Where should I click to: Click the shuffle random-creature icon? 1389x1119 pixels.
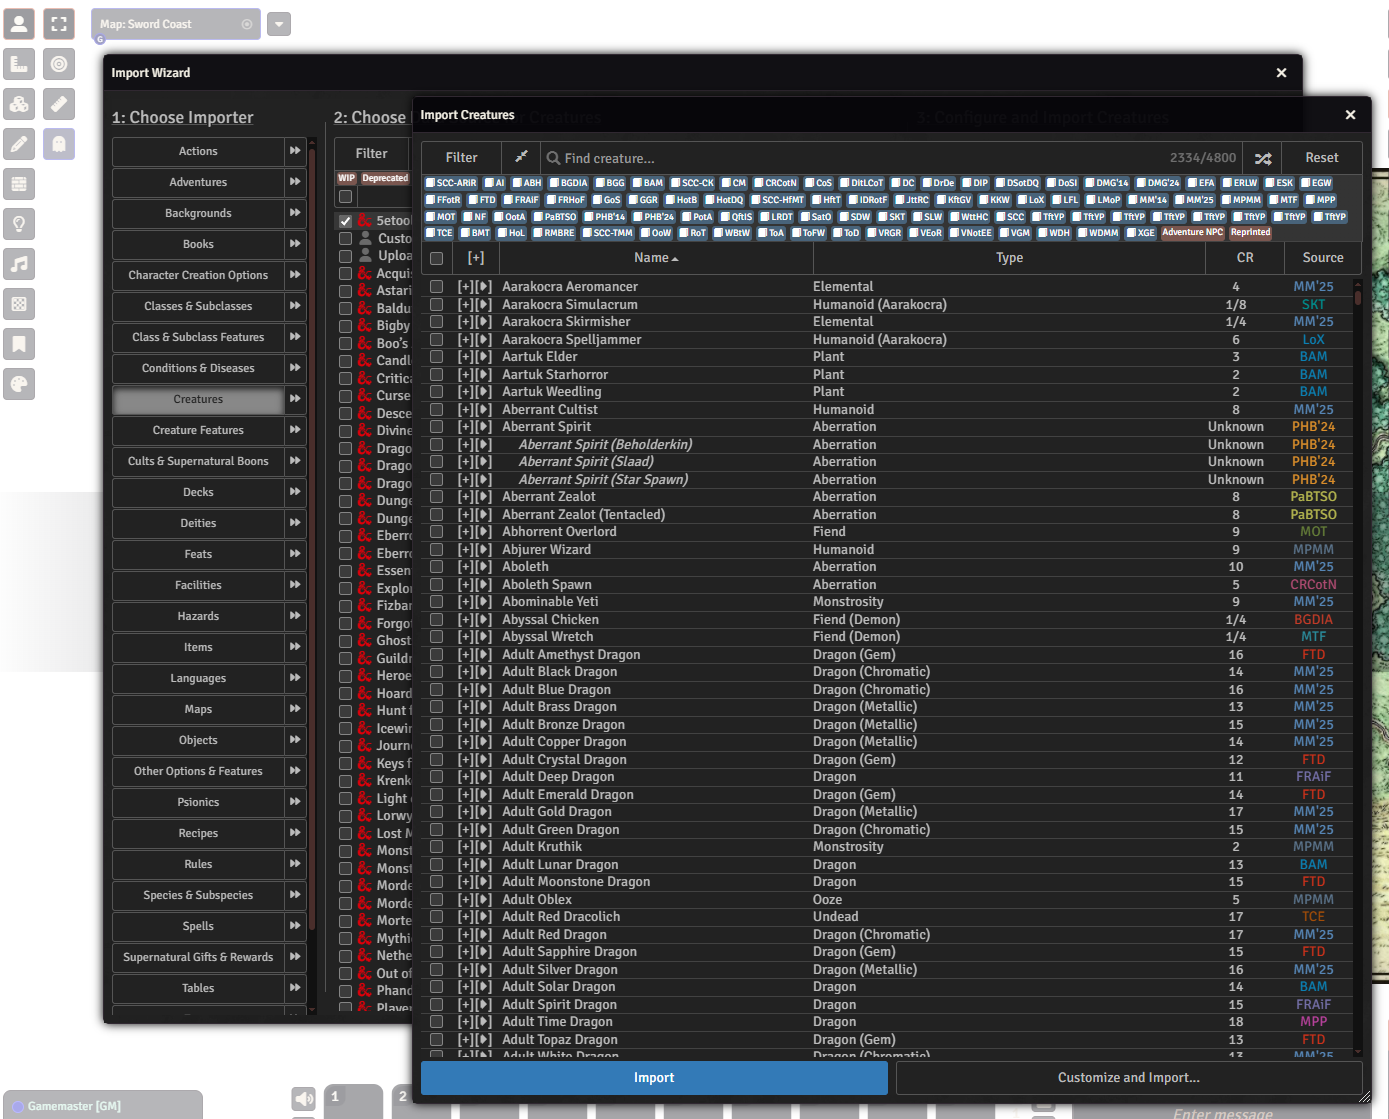click(x=1263, y=158)
